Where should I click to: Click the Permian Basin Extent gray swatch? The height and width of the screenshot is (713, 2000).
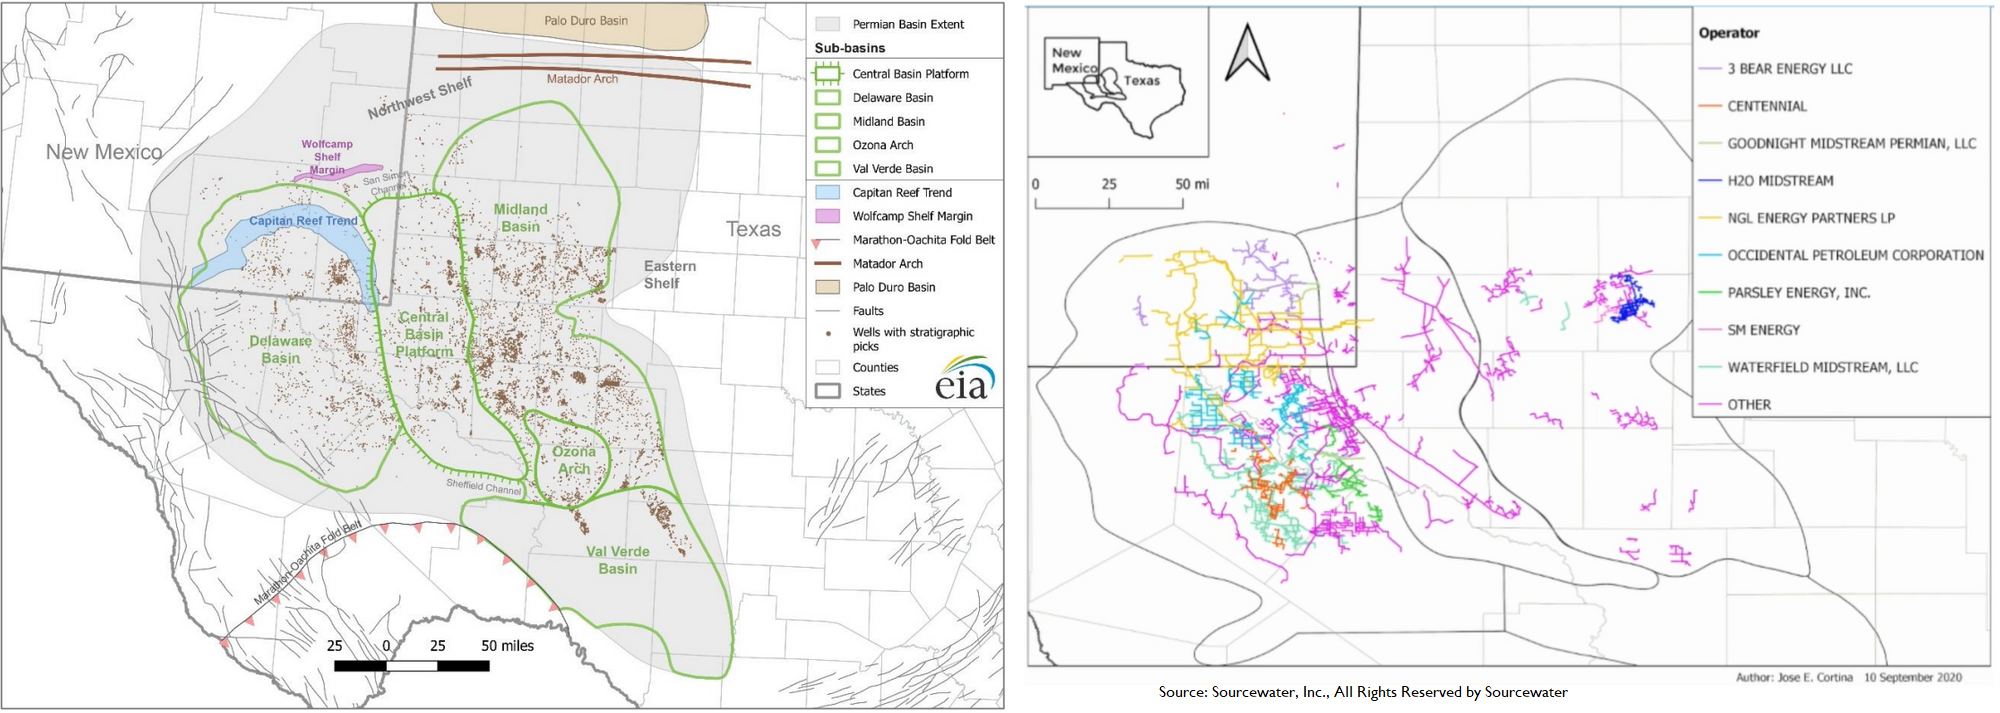(827, 24)
